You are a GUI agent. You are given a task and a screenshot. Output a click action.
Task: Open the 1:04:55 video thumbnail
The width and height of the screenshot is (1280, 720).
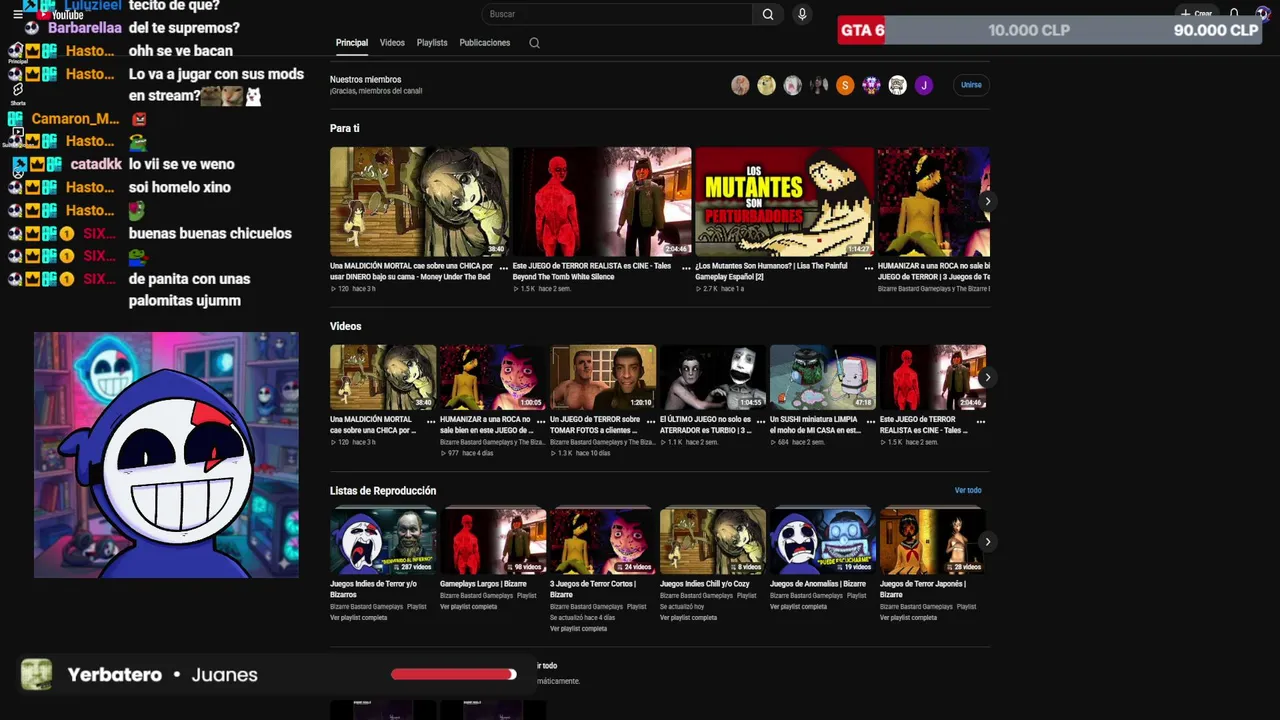[x=713, y=377]
